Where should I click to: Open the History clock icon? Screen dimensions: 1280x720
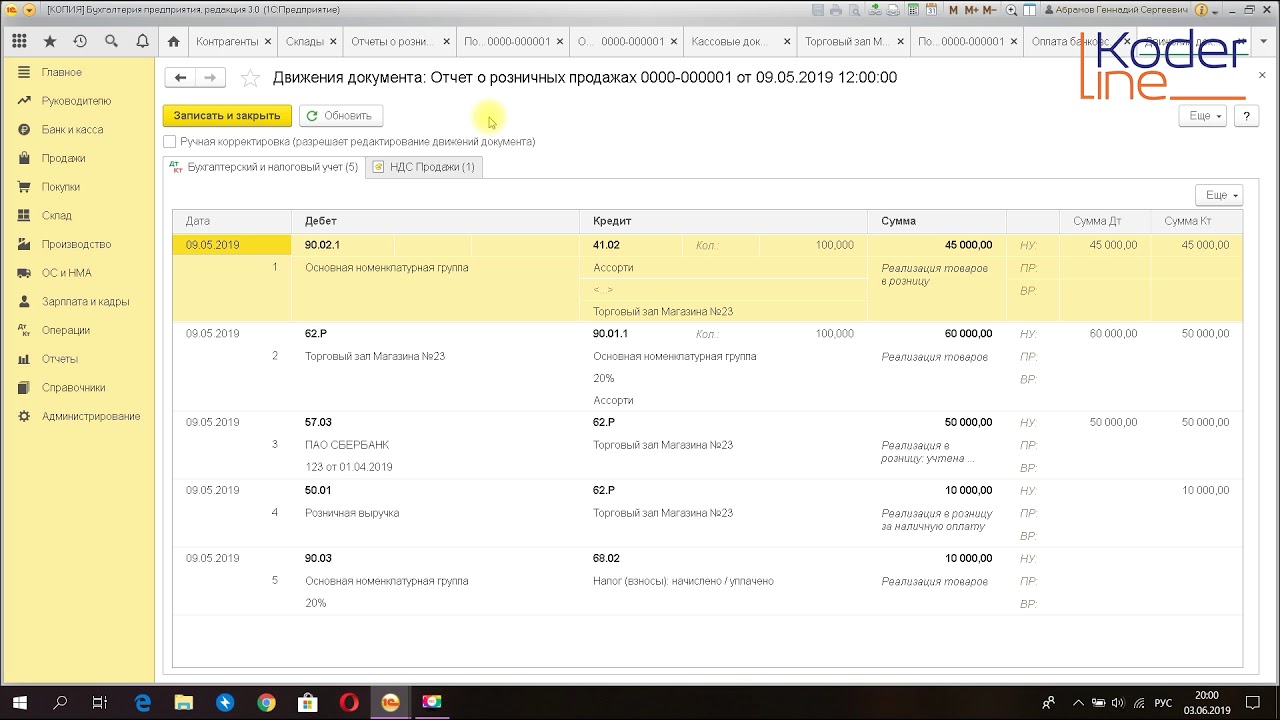(x=80, y=42)
